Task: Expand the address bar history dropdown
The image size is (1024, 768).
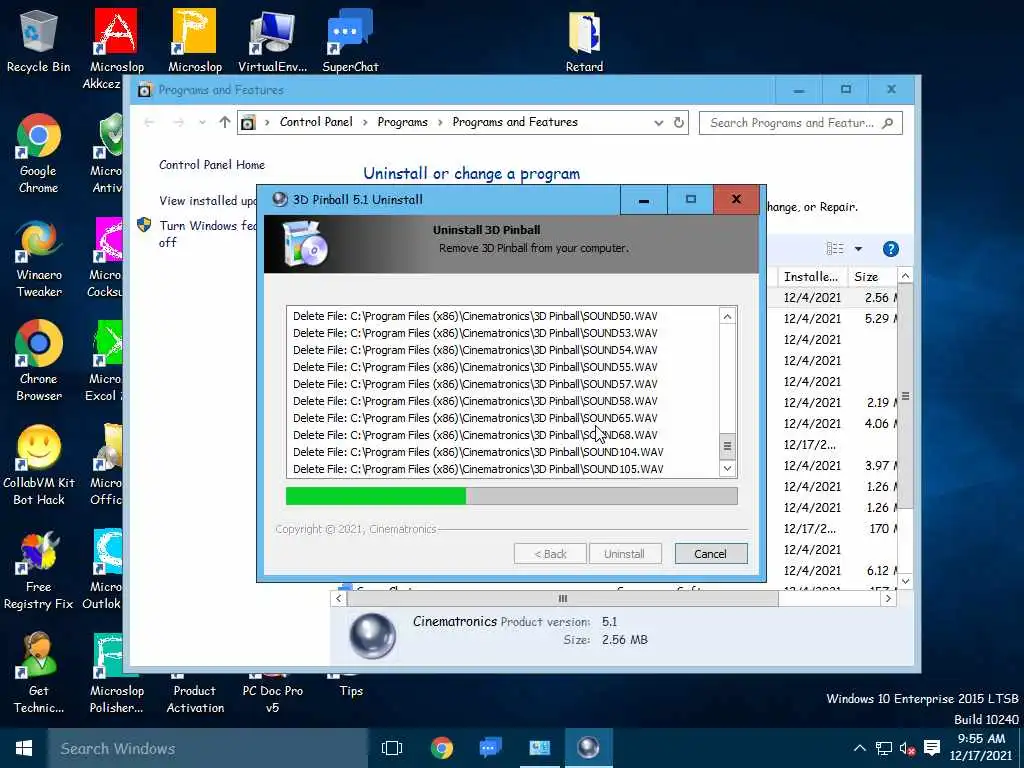Action: [658, 123]
